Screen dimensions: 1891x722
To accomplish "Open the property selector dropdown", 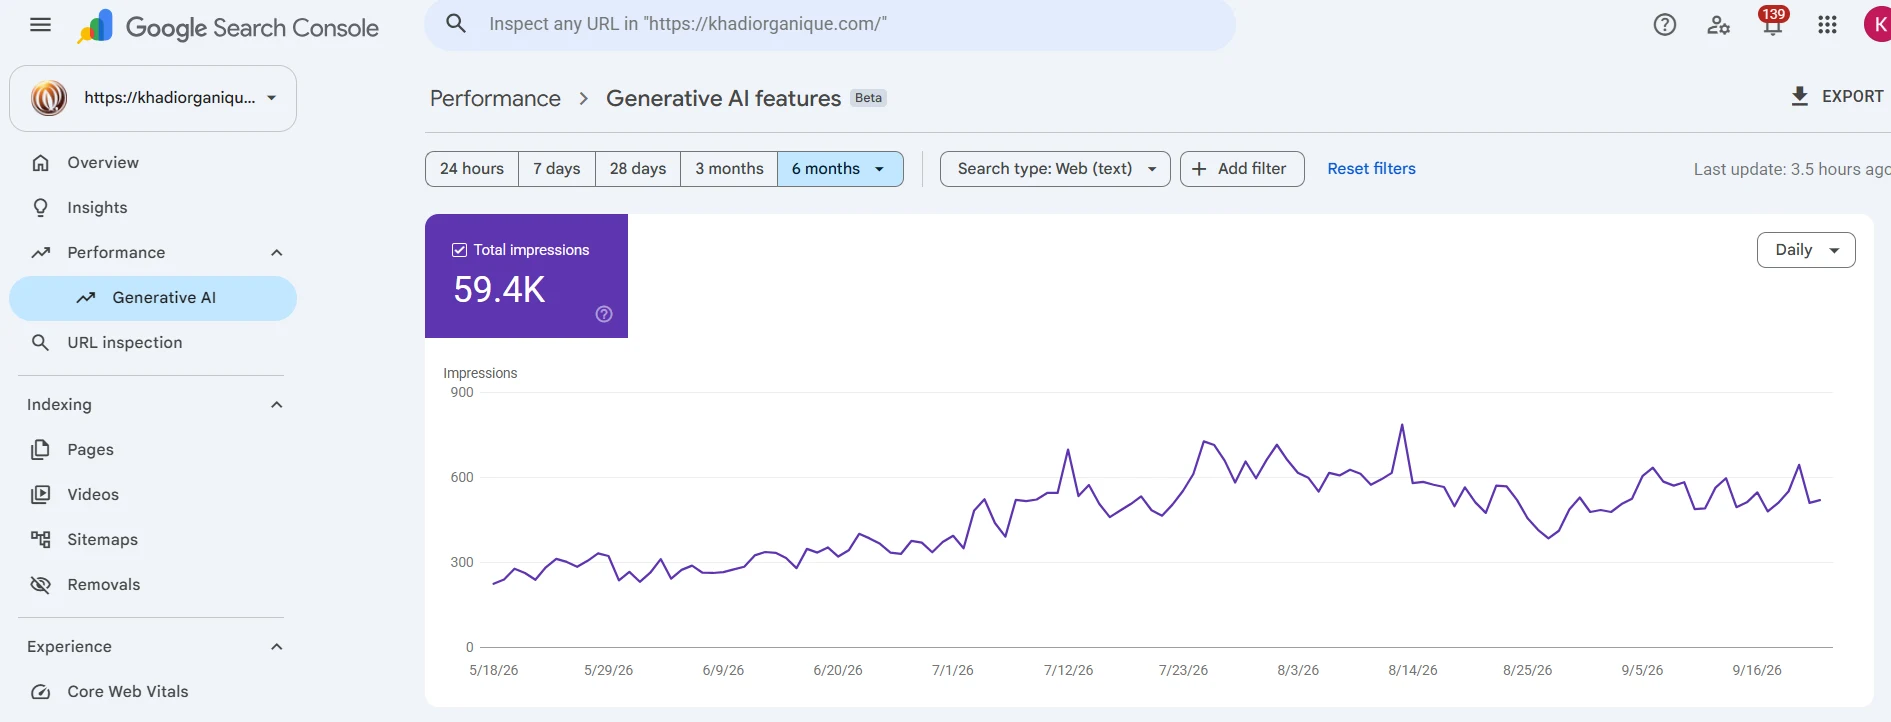I will 153,98.
